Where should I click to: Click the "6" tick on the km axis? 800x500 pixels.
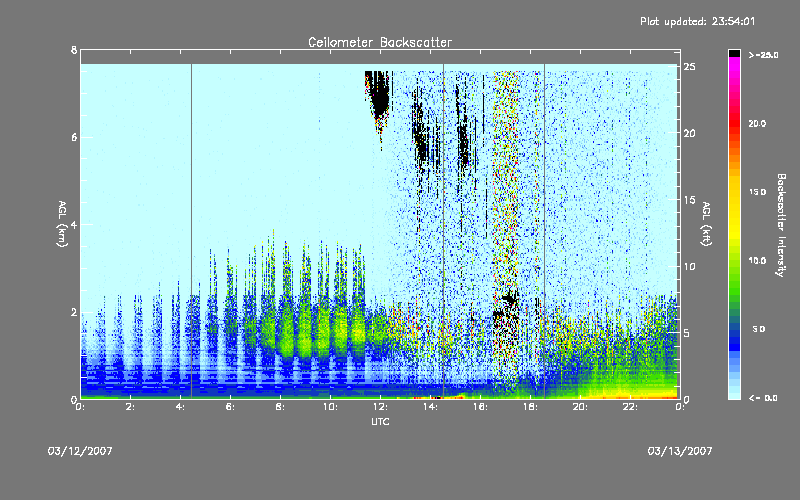74,137
